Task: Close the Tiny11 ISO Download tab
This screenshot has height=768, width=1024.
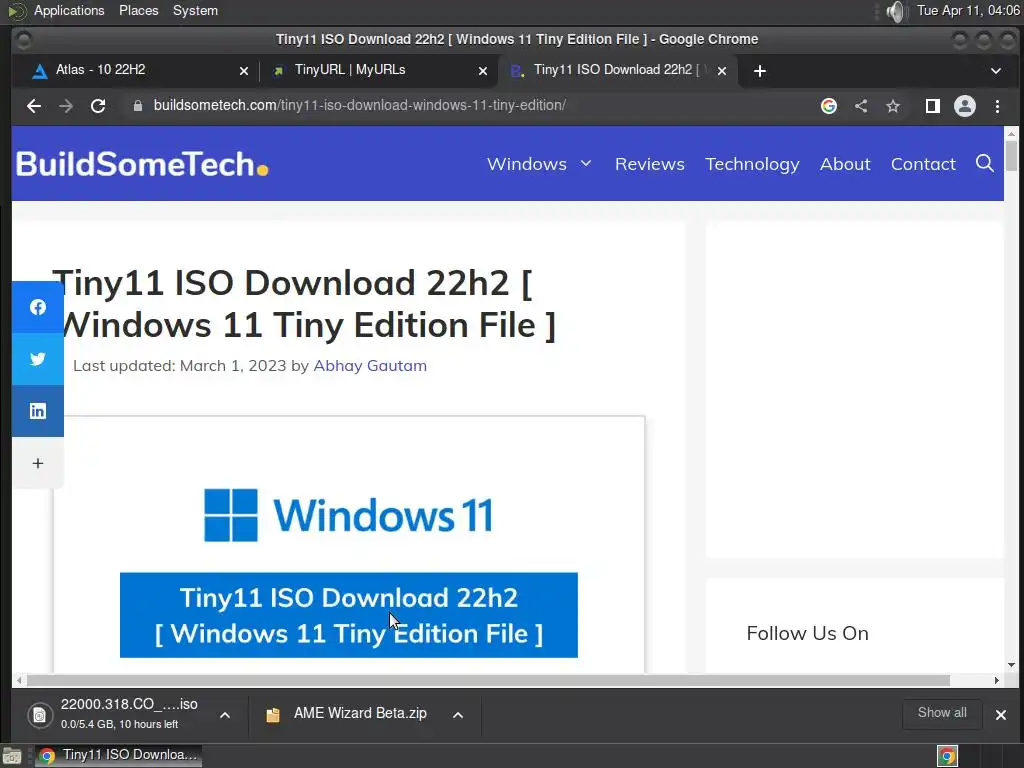Action: (722, 71)
